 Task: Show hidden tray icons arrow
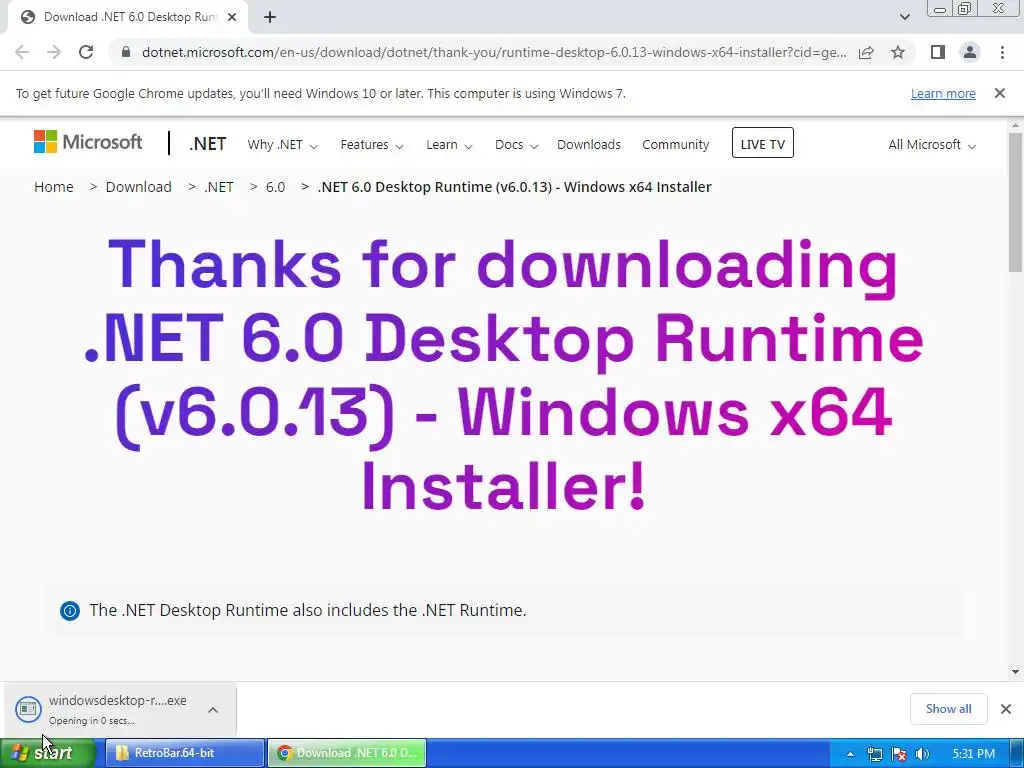pos(850,754)
